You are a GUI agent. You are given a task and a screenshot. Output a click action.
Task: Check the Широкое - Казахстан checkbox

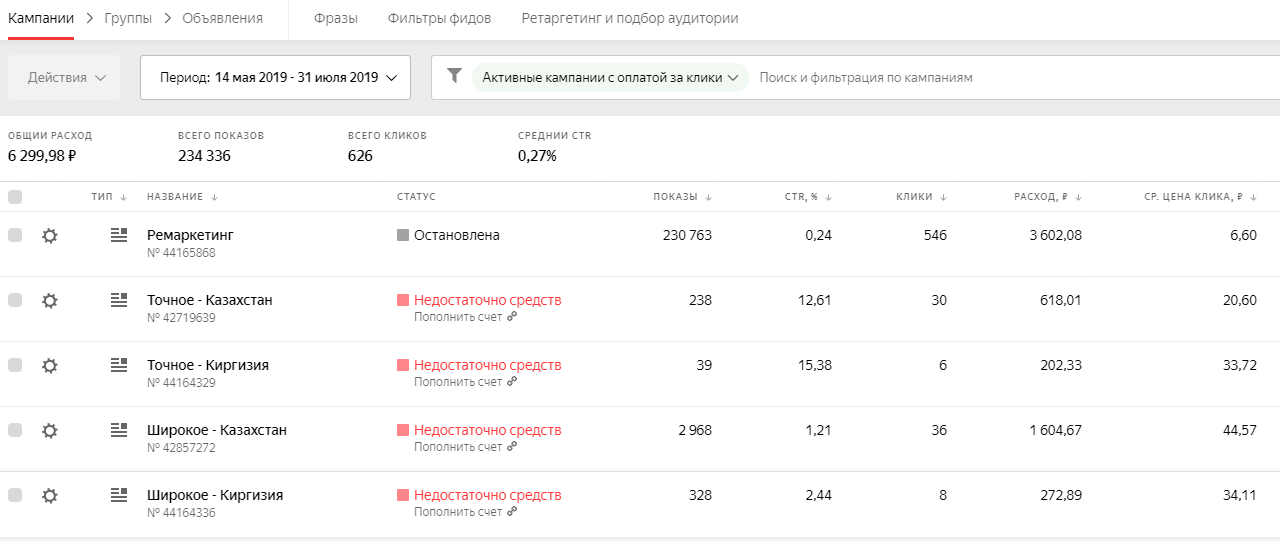tap(15, 430)
